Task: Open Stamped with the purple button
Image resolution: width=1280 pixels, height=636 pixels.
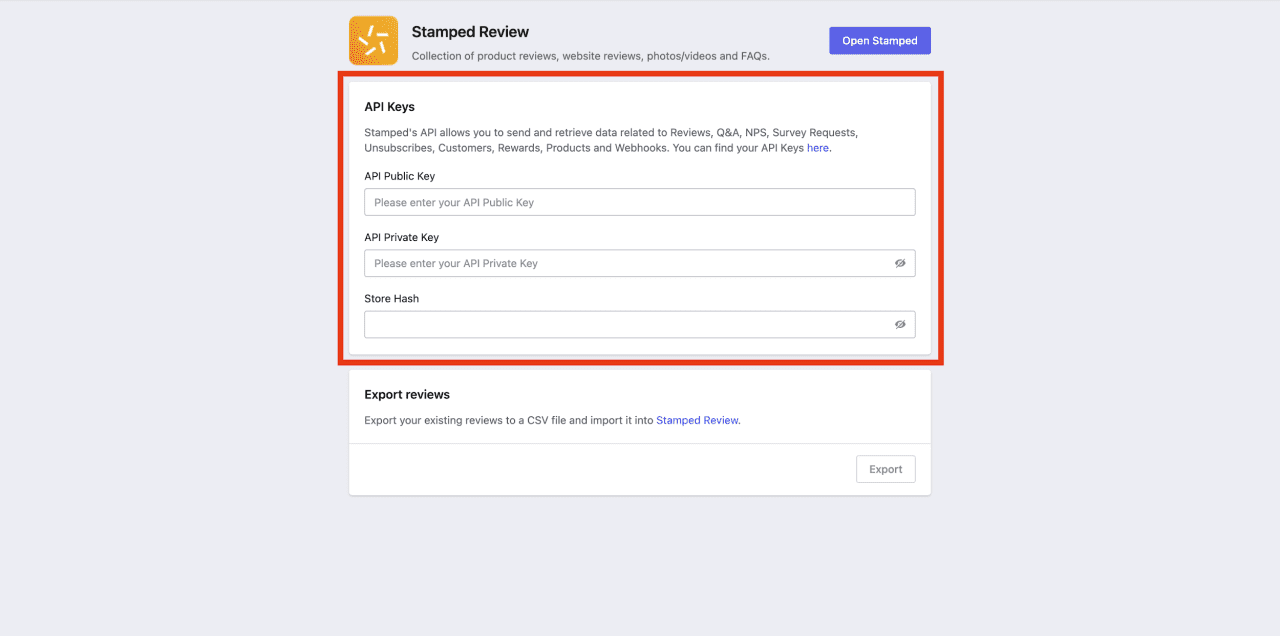Action: pos(880,40)
